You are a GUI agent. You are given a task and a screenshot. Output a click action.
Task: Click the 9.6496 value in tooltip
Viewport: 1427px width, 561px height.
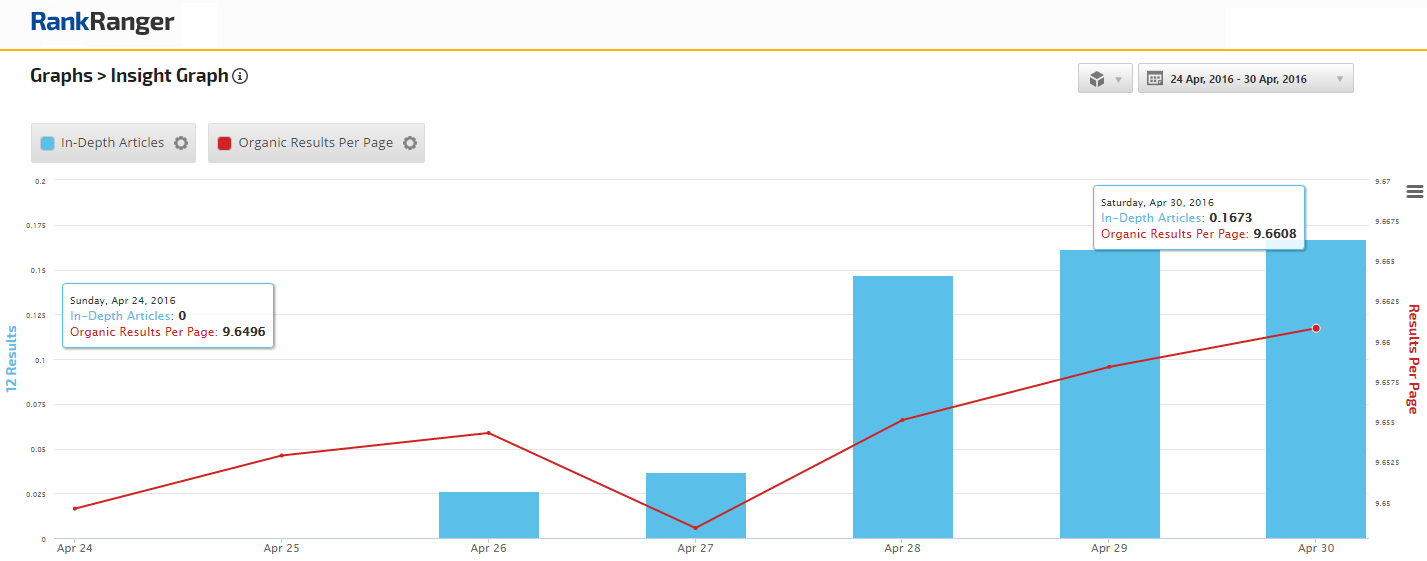(x=243, y=332)
